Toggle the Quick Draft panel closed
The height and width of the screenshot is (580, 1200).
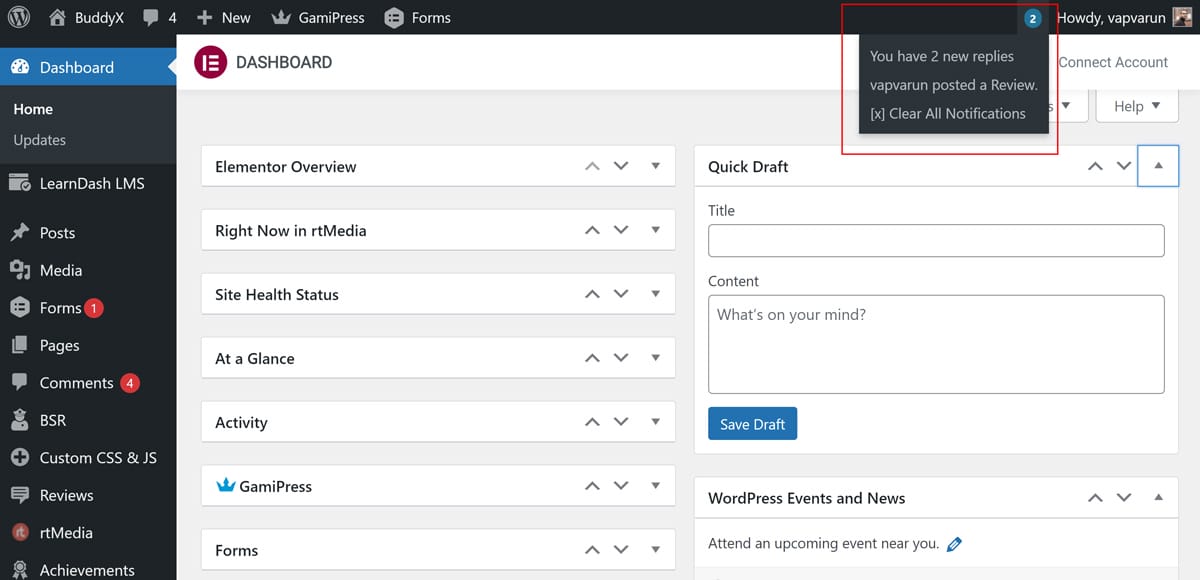click(1158, 166)
